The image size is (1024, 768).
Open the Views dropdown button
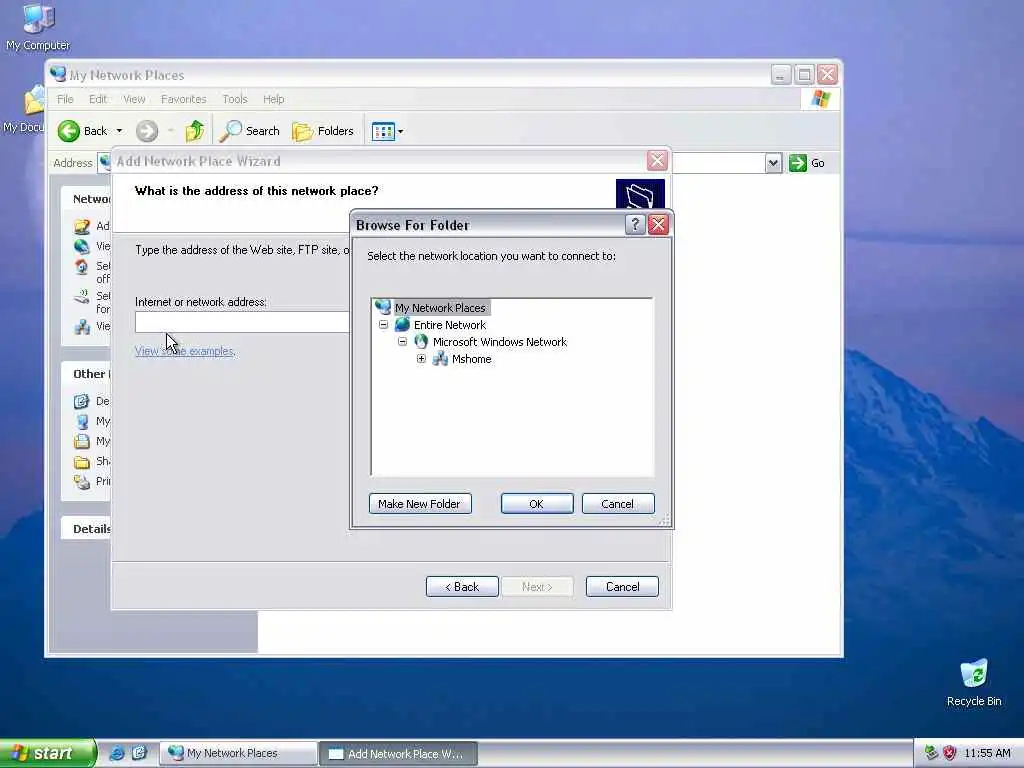point(388,131)
